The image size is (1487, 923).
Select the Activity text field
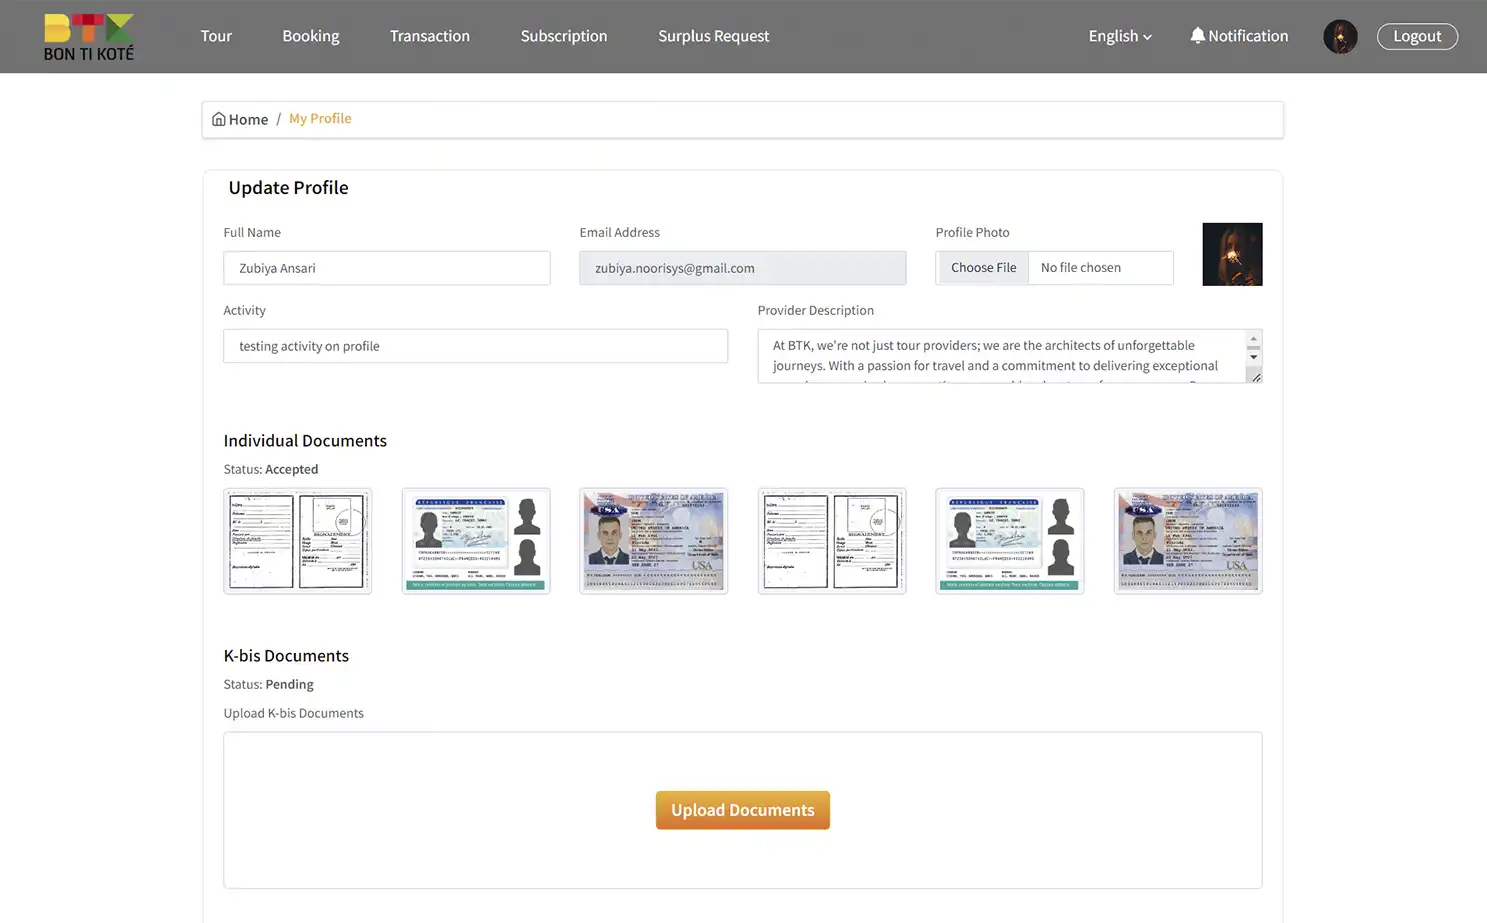[475, 345]
